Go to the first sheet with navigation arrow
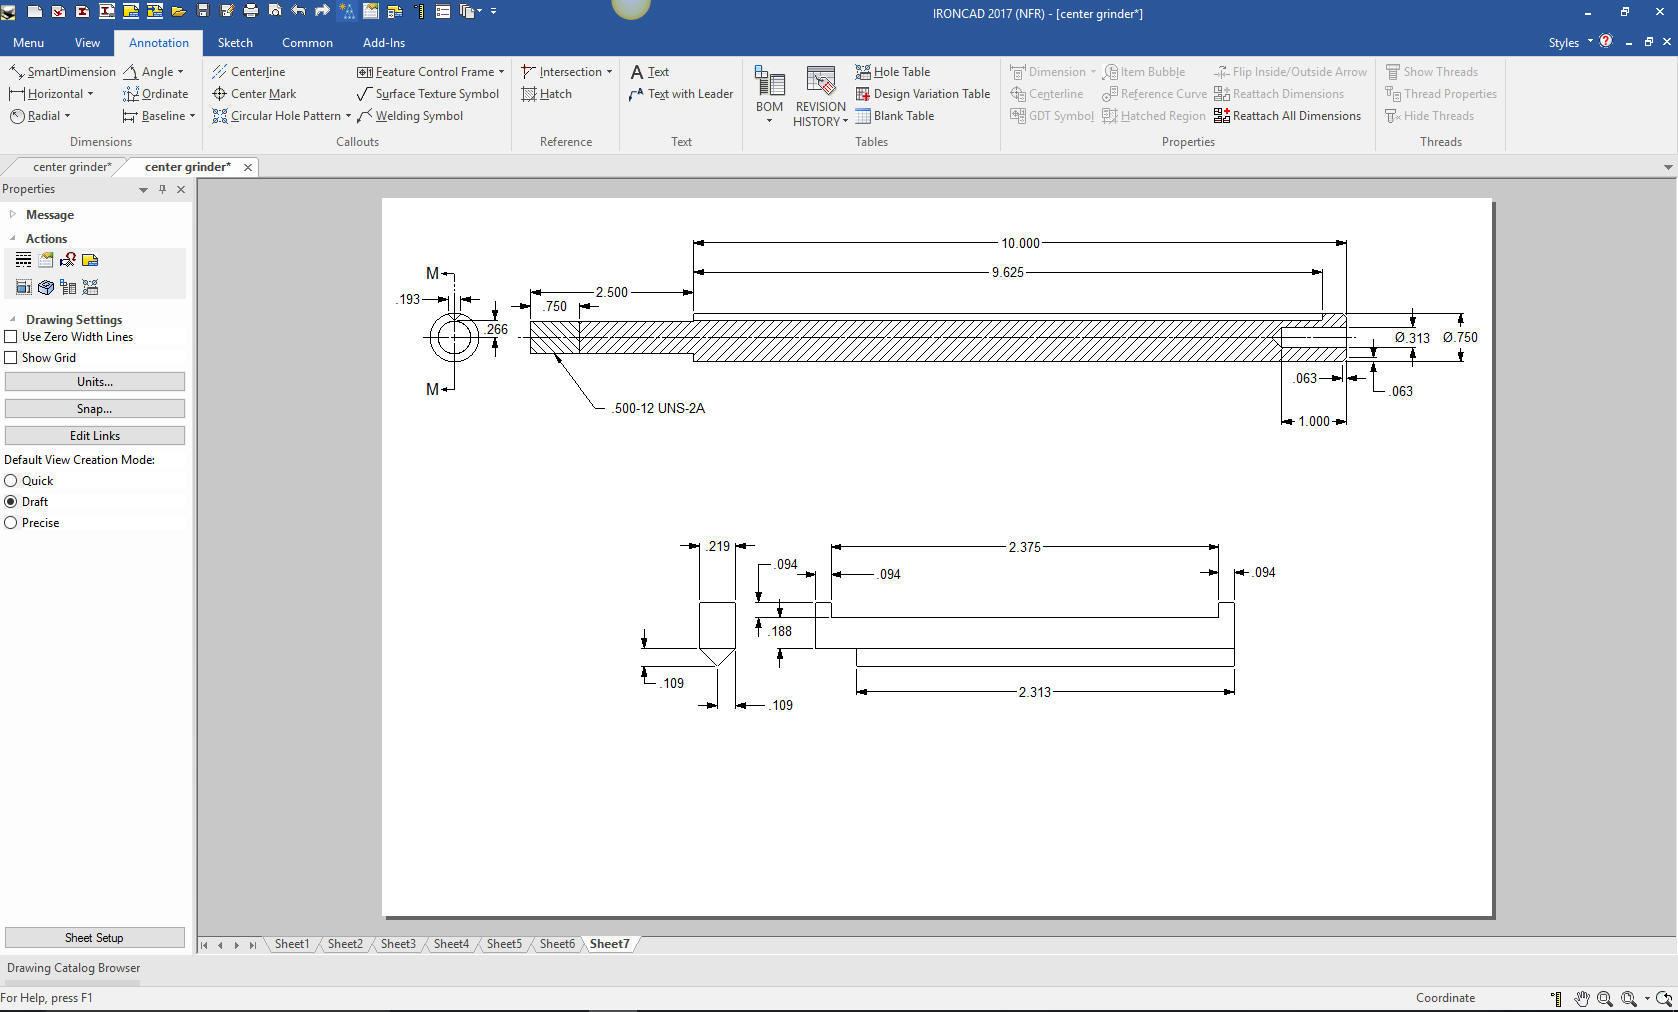 204,945
